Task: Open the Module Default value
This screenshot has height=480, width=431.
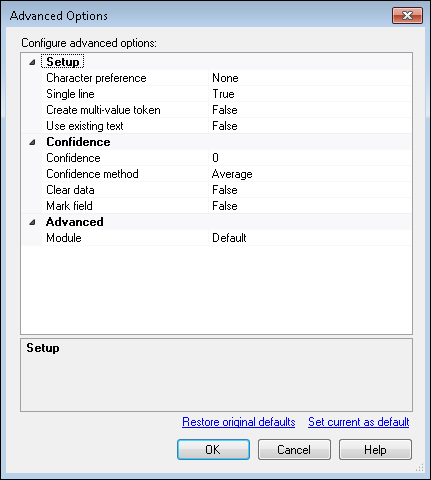Action: 310,238
